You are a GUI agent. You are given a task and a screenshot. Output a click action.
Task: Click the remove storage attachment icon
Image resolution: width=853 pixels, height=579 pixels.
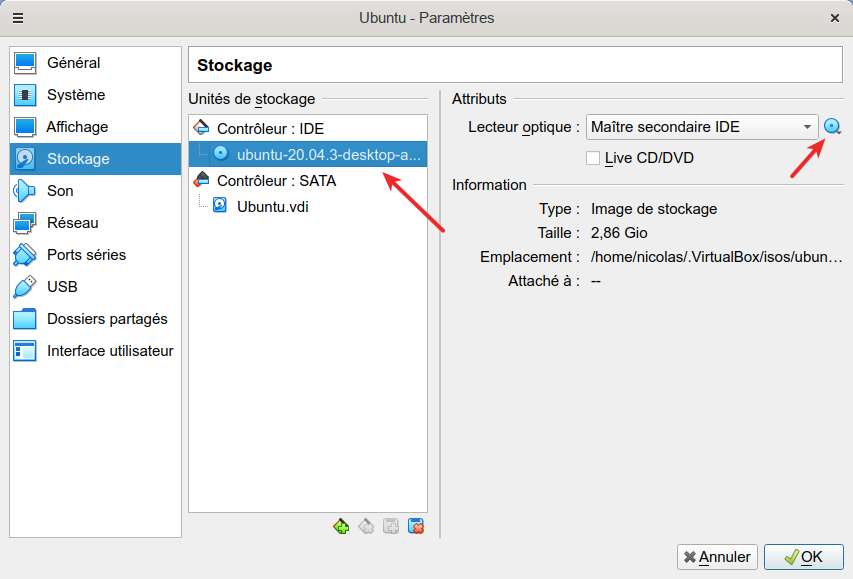point(417,527)
